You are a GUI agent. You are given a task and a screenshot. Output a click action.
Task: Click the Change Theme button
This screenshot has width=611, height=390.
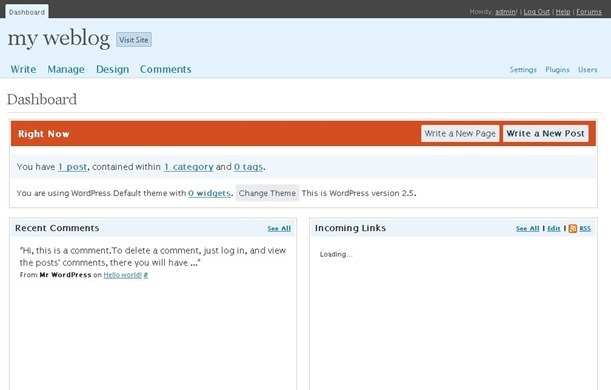pyautogui.click(x=267, y=193)
